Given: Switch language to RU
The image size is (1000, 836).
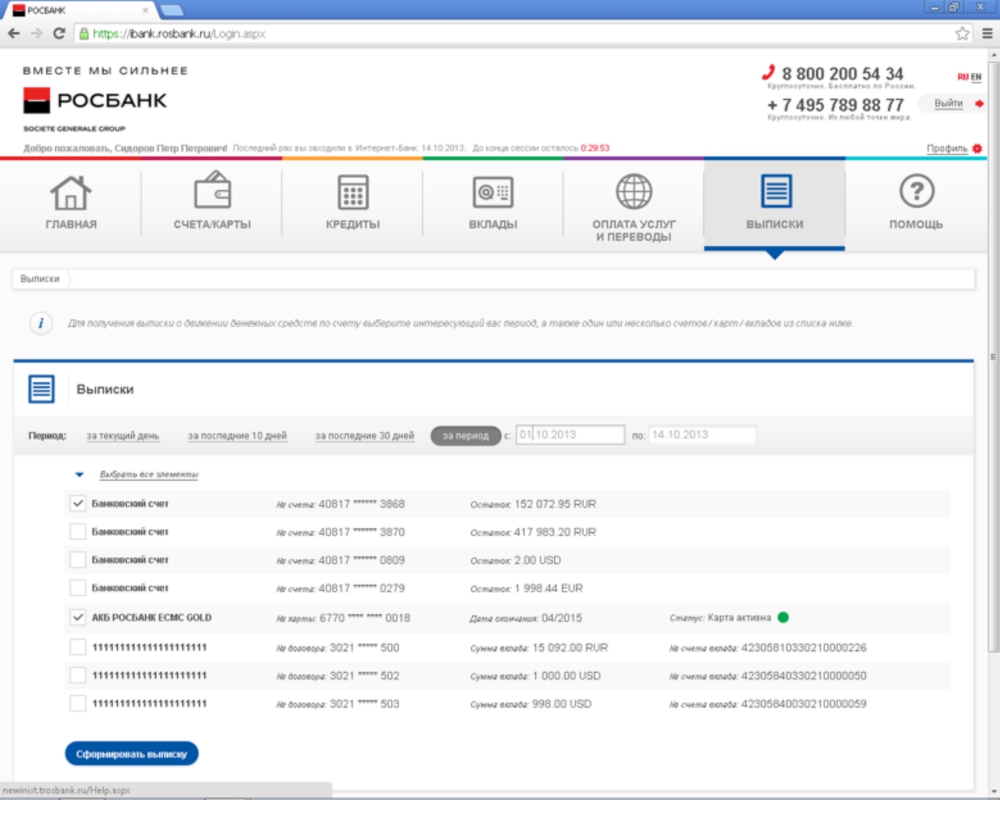Looking at the screenshot, I should pyautogui.click(x=962, y=77).
